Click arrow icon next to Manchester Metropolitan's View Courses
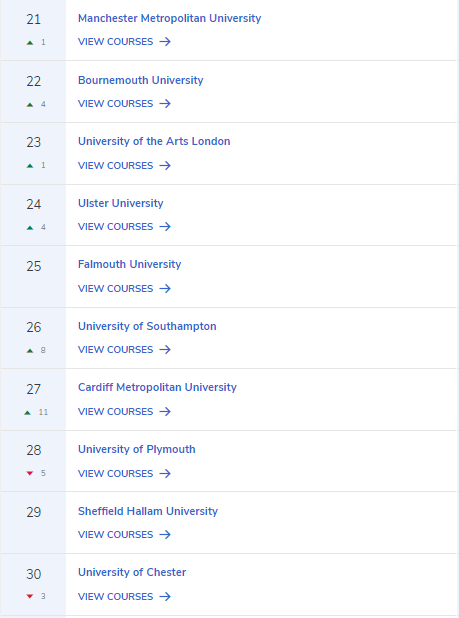The image size is (459, 618). 165,41
